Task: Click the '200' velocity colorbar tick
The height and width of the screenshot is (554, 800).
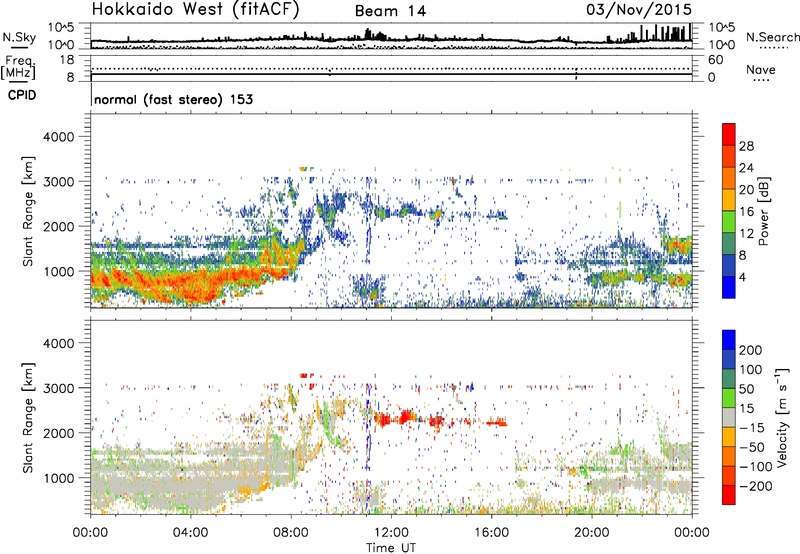Action: (751, 350)
